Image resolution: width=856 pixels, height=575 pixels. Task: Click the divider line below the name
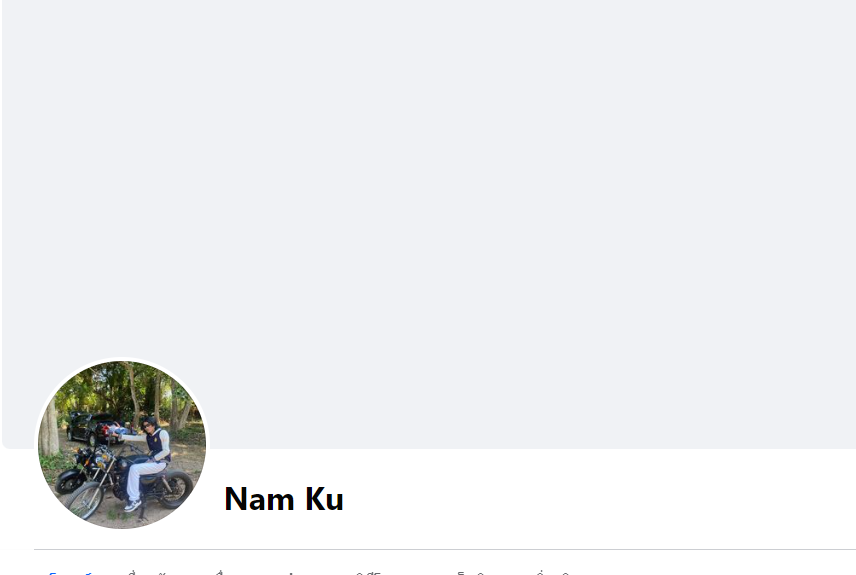[445, 549]
